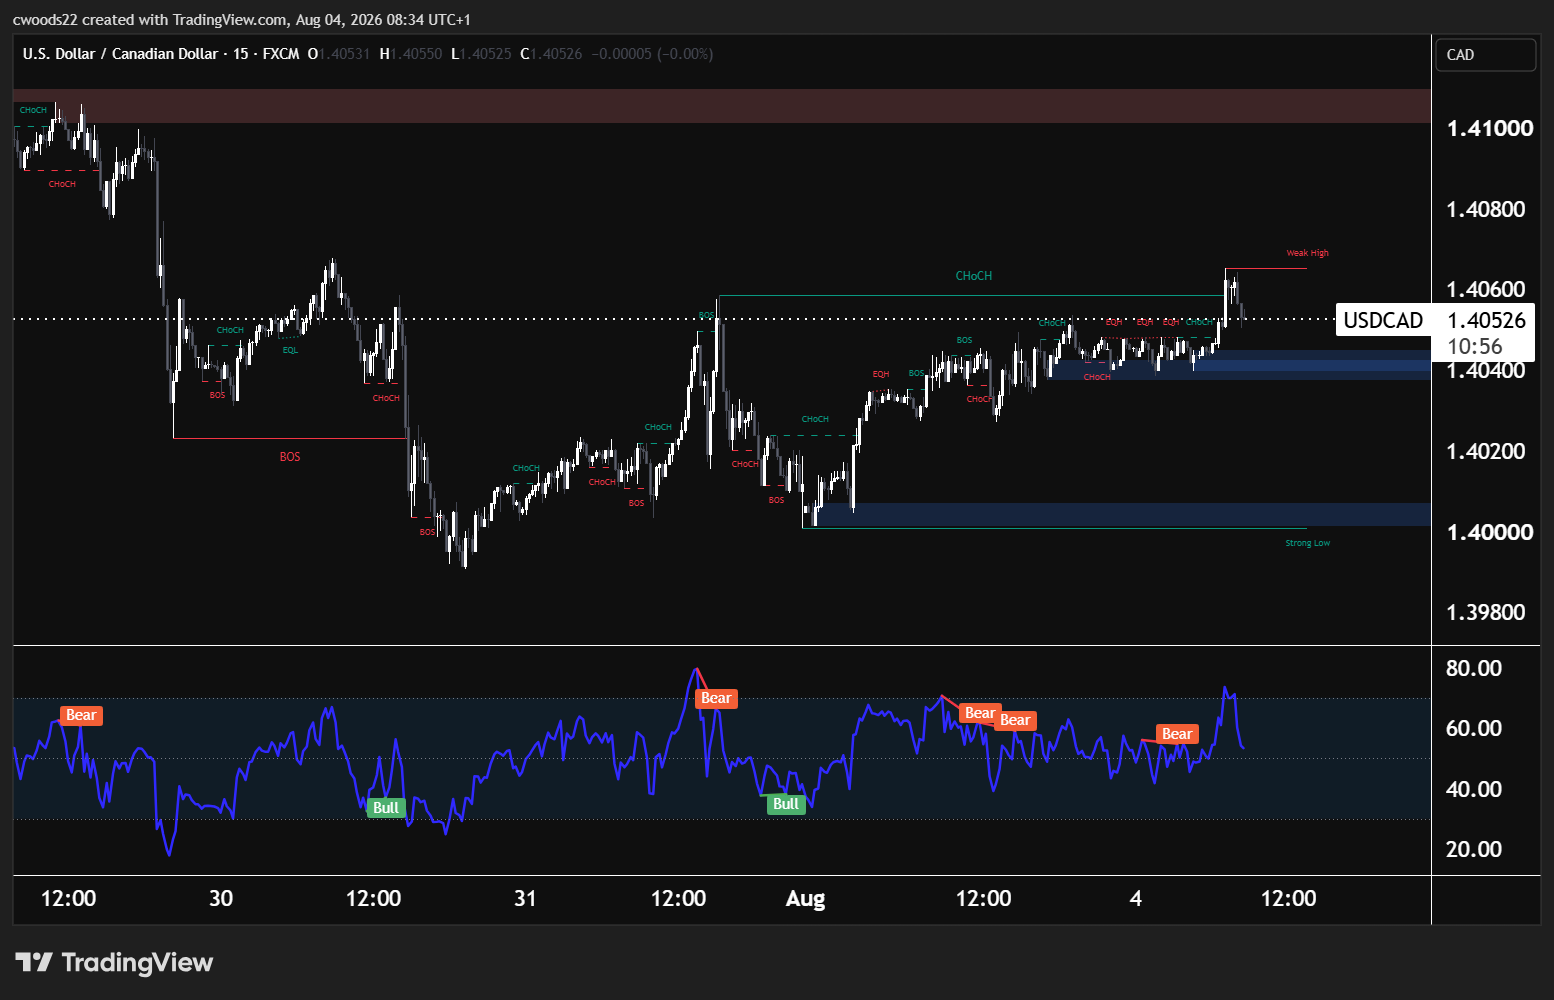
Task: Click the 1.40200 price axis label
Action: [1486, 451]
